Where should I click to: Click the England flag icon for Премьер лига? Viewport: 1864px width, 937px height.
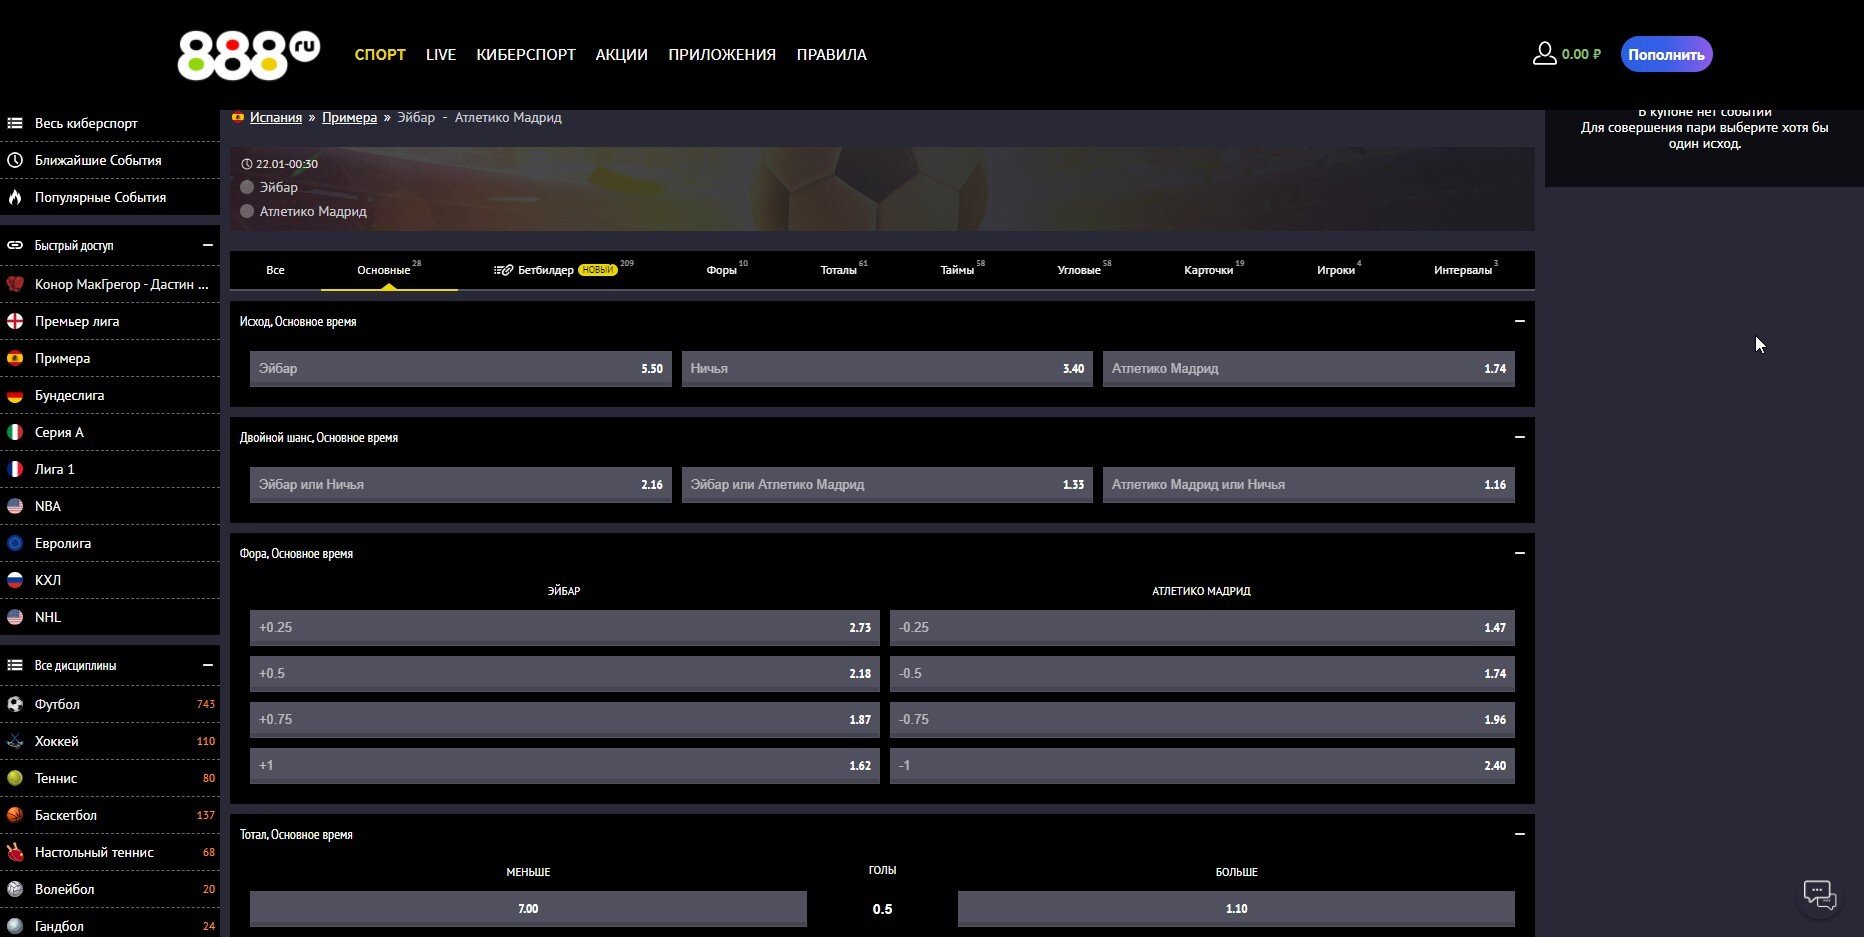click(15, 321)
